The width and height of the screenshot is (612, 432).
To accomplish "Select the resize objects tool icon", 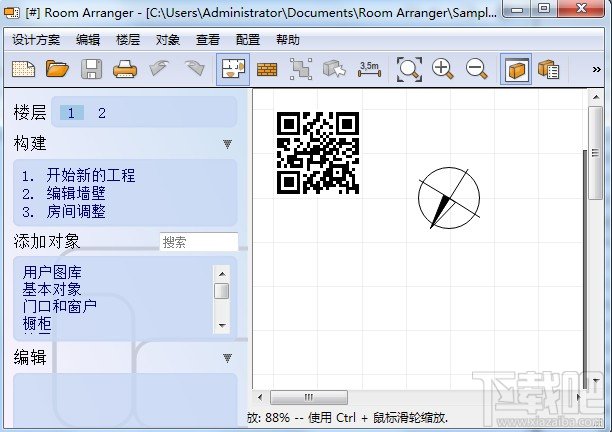I will [301, 69].
